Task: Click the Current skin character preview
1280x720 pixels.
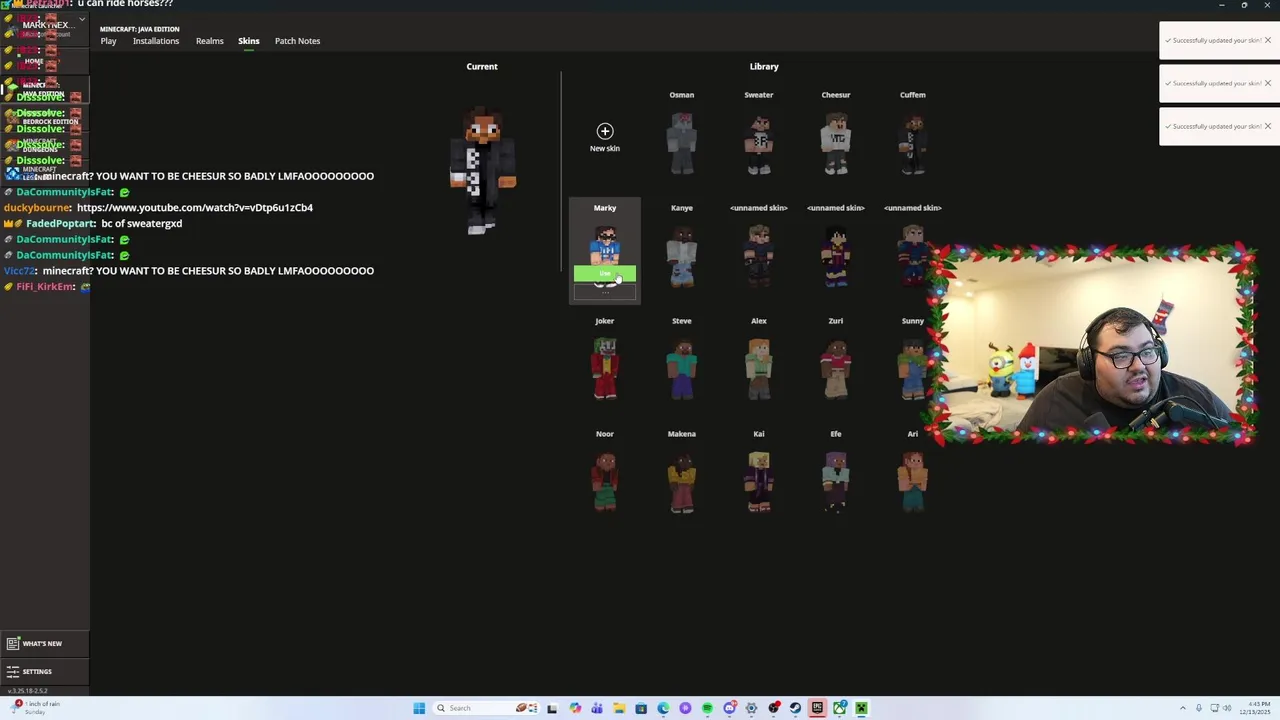Action: (482, 170)
